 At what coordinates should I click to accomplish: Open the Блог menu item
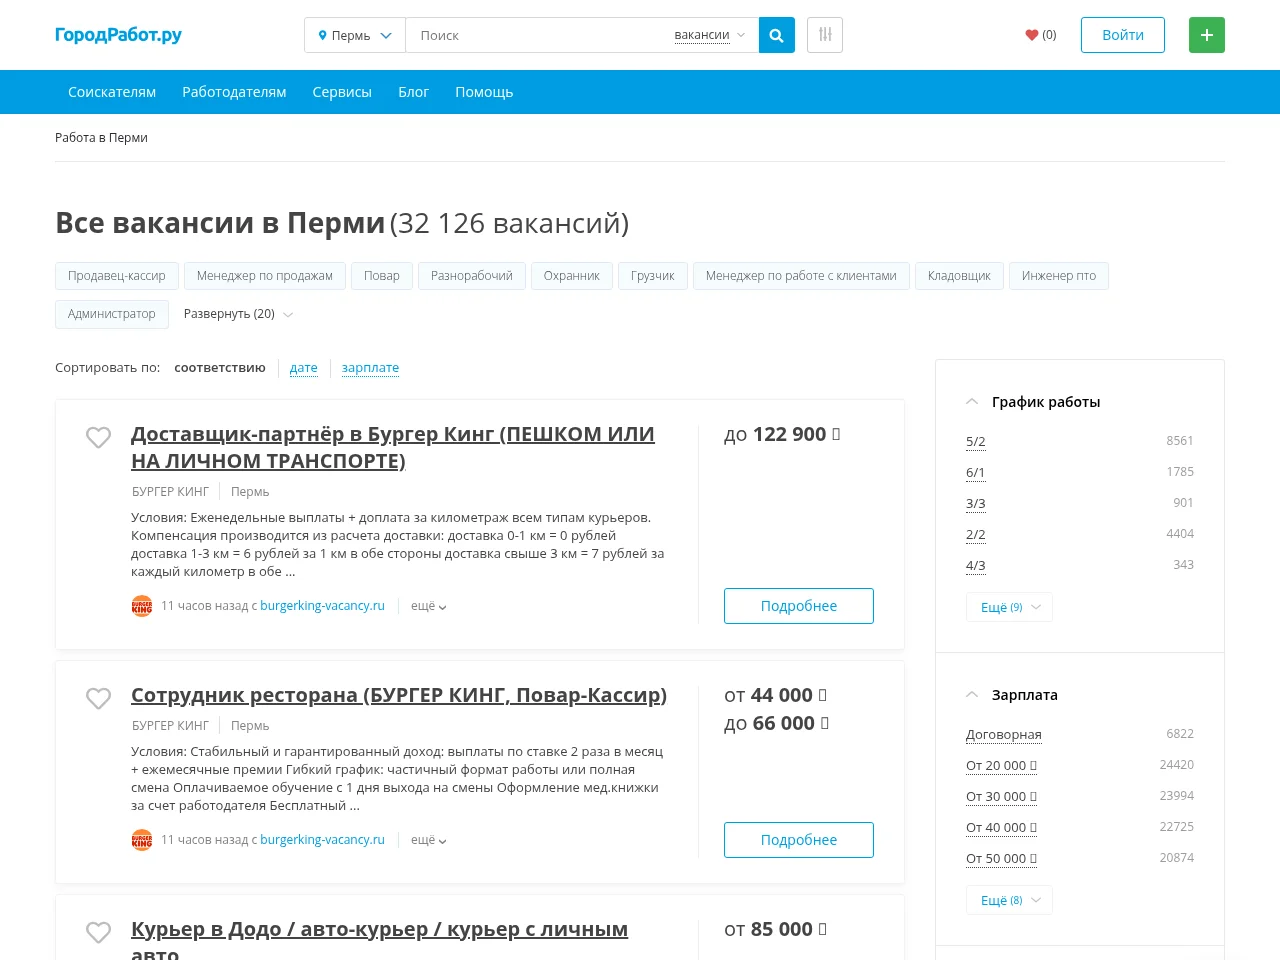413,92
